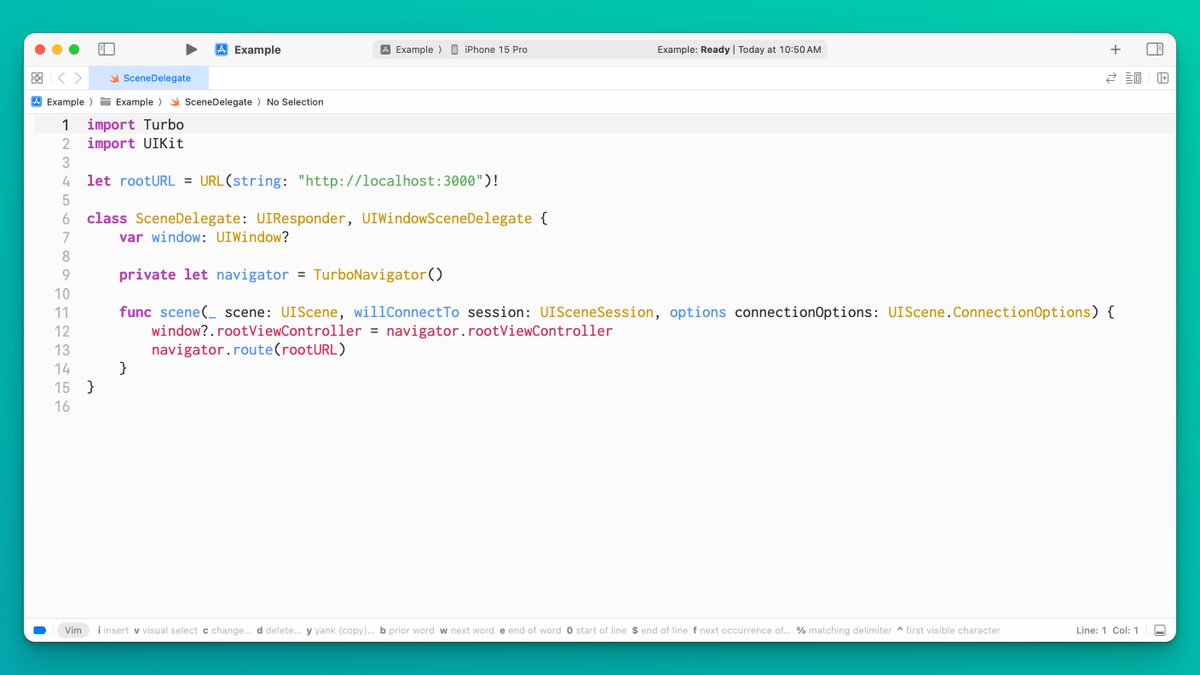Open the code review arrows button

click(x=1111, y=78)
